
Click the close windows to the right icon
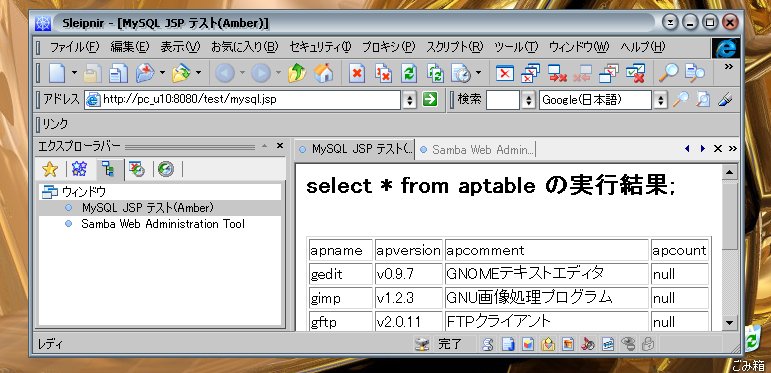pyautogui.click(x=557, y=74)
